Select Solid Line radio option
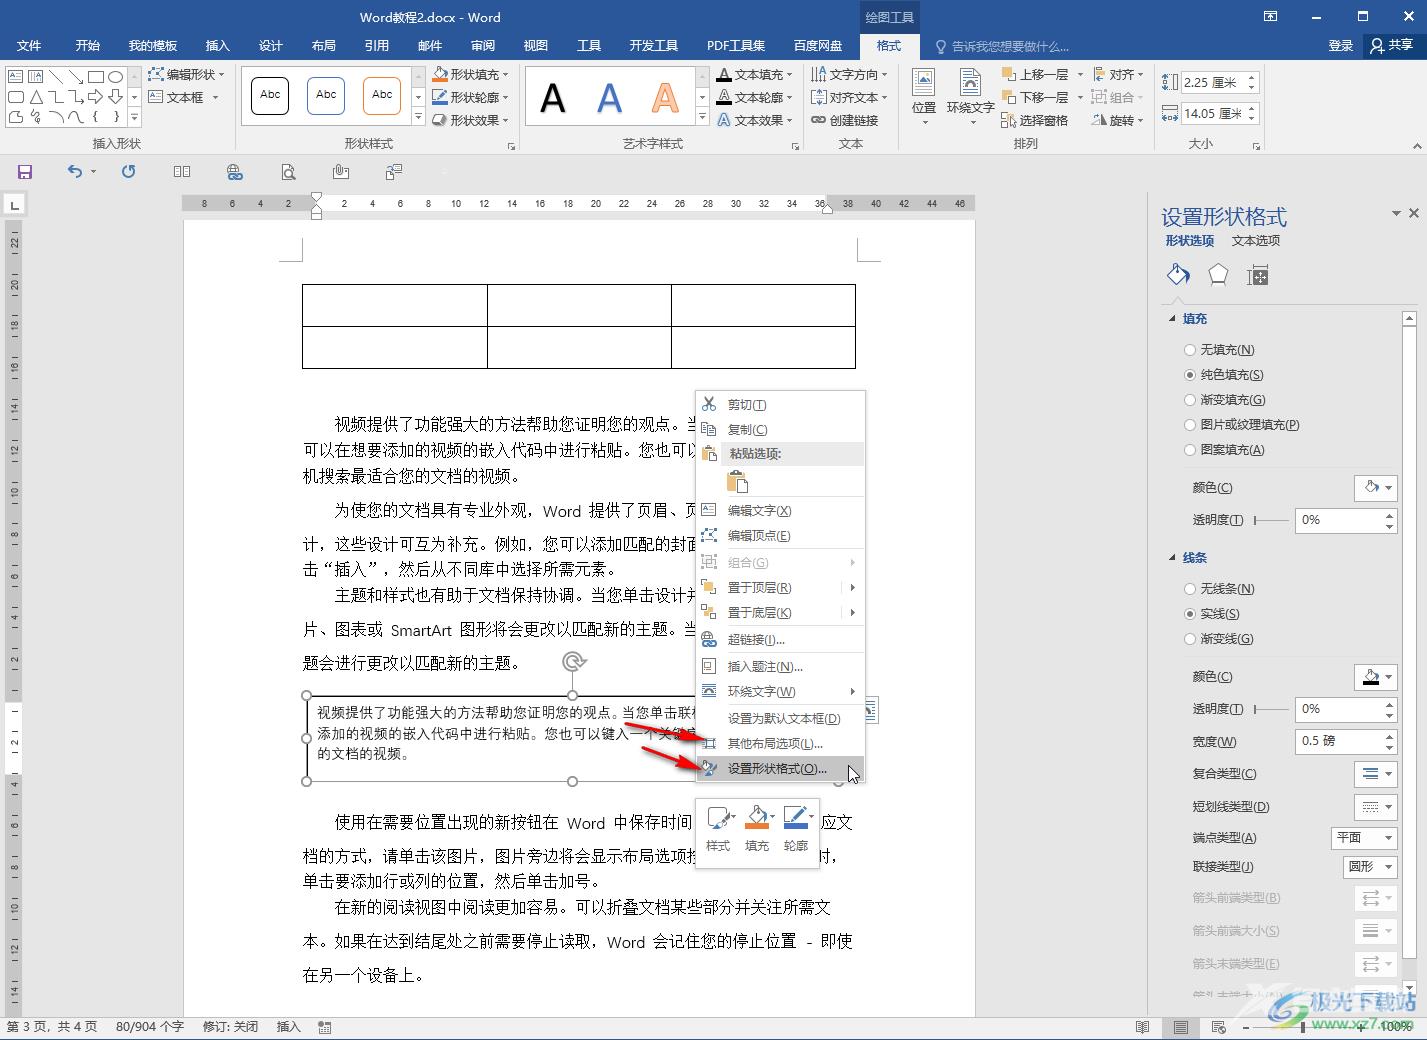The height and width of the screenshot is (1040, 1427). click(x=1211, y=614)
